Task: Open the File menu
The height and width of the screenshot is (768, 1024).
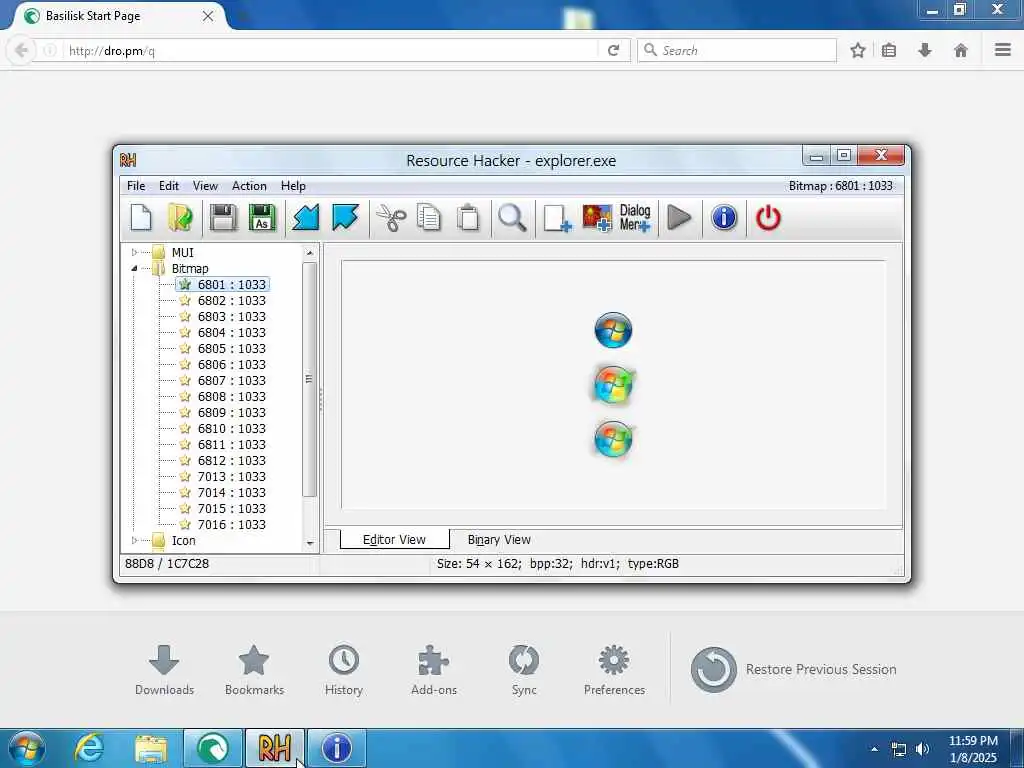Action: click(136, 185)
